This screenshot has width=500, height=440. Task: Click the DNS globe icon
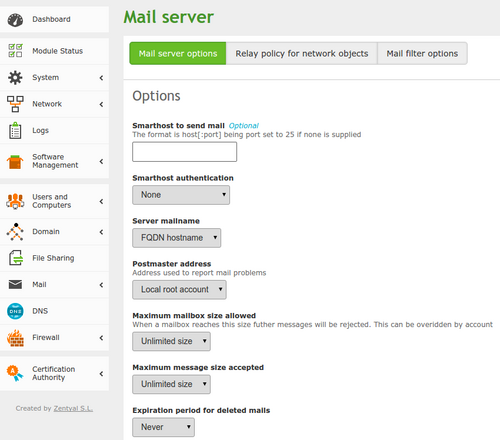click(x=15, y=311)
